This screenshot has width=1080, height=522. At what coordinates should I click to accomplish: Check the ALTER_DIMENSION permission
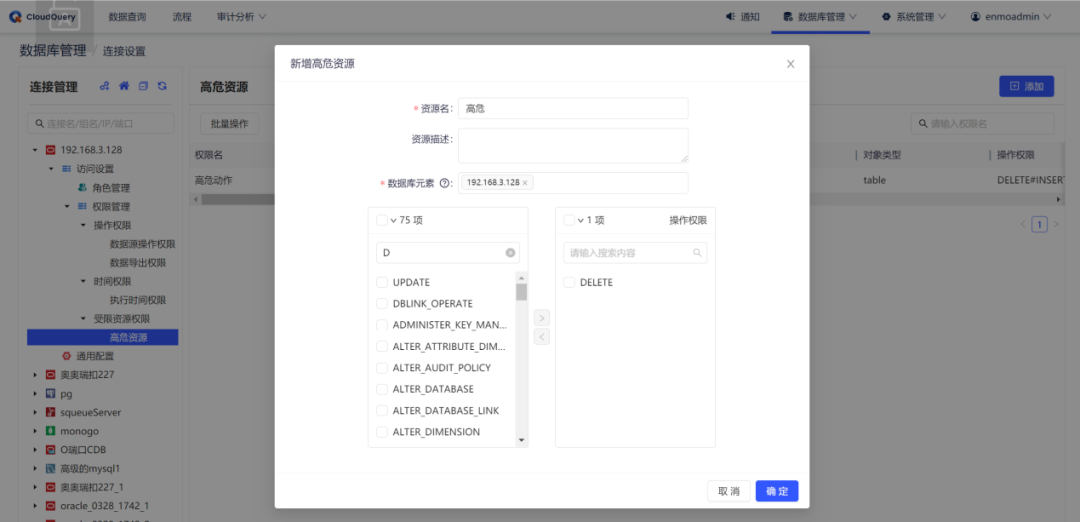(382, 432)
